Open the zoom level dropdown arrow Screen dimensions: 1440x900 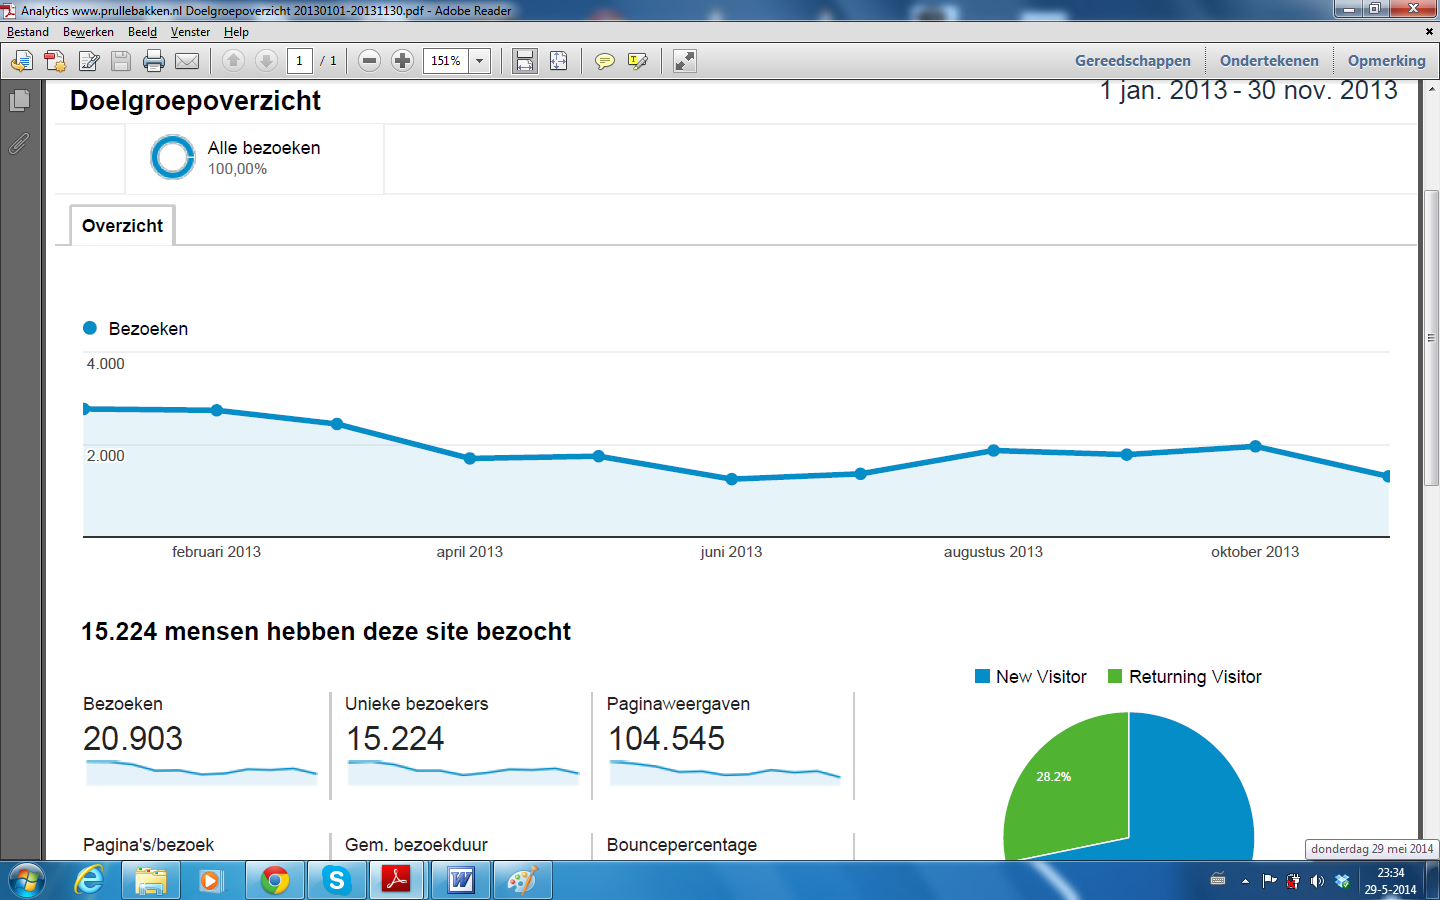(x=480, y=61)
